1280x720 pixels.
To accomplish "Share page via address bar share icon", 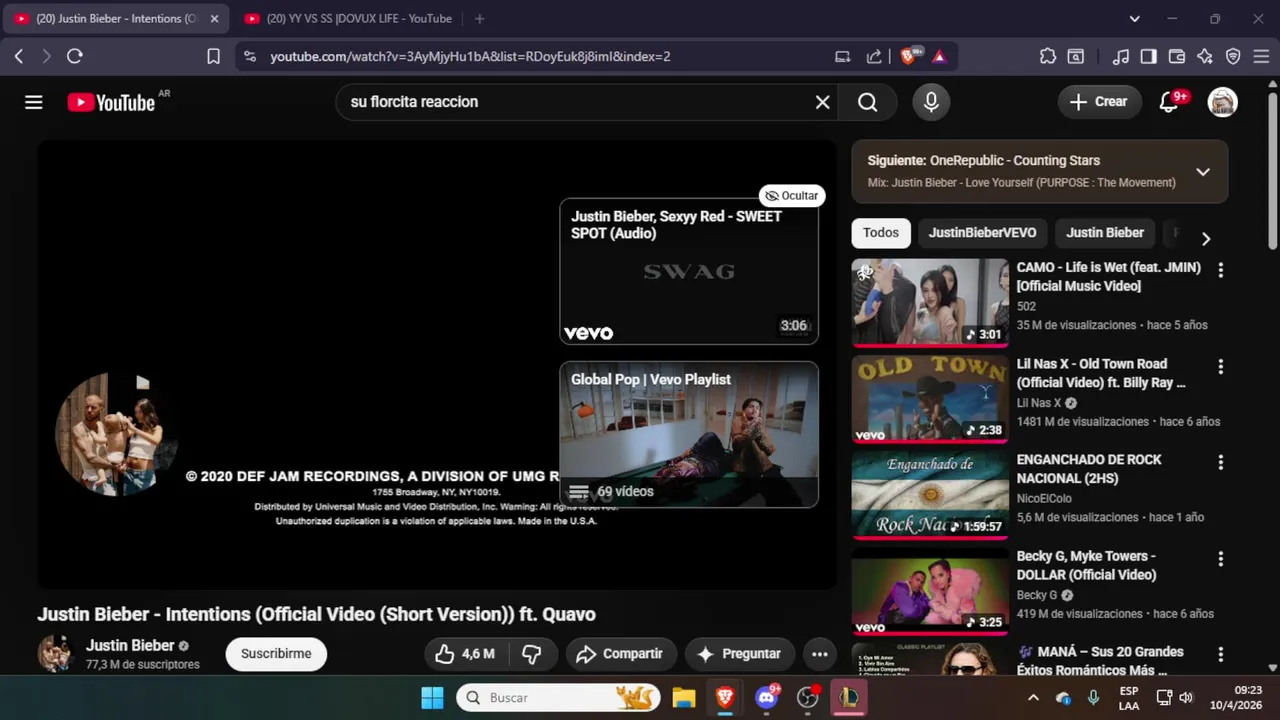I will coord(874,57).
